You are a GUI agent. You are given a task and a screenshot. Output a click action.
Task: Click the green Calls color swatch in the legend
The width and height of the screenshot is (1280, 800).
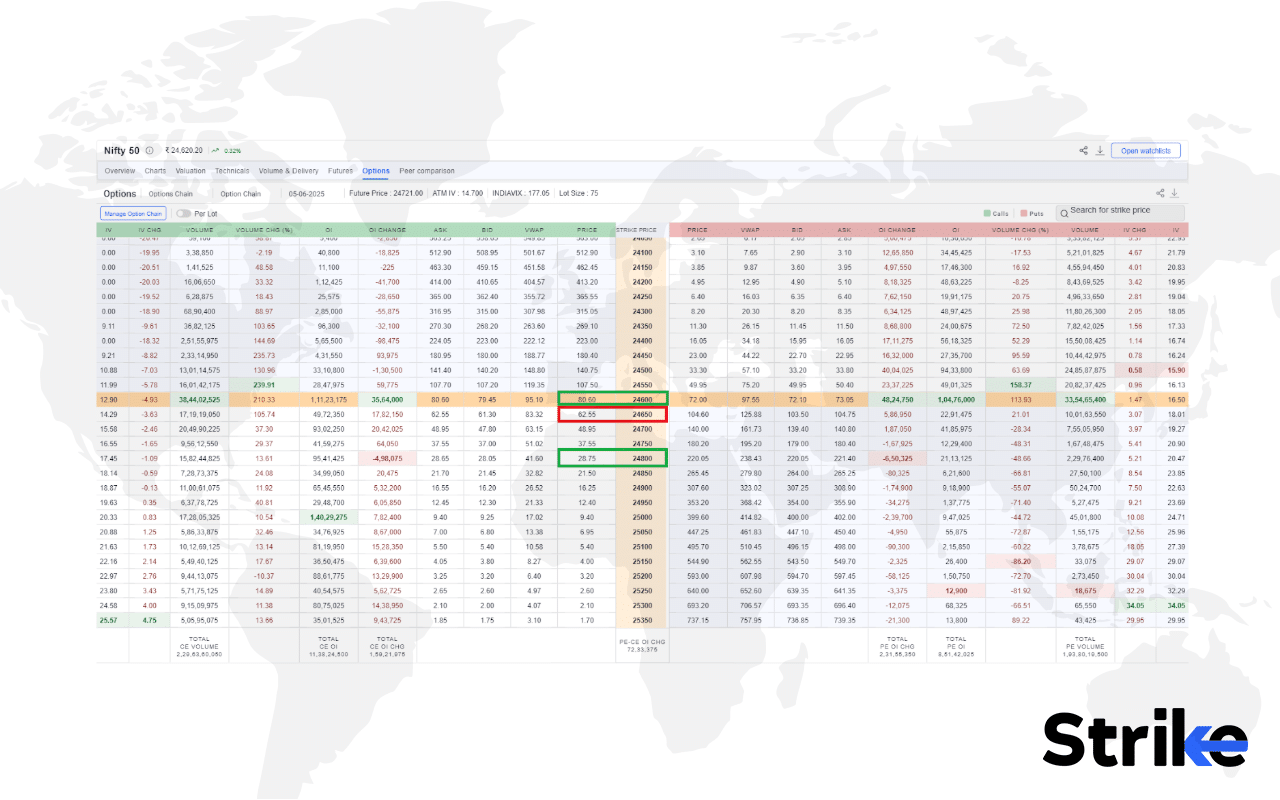pos(986,212)
